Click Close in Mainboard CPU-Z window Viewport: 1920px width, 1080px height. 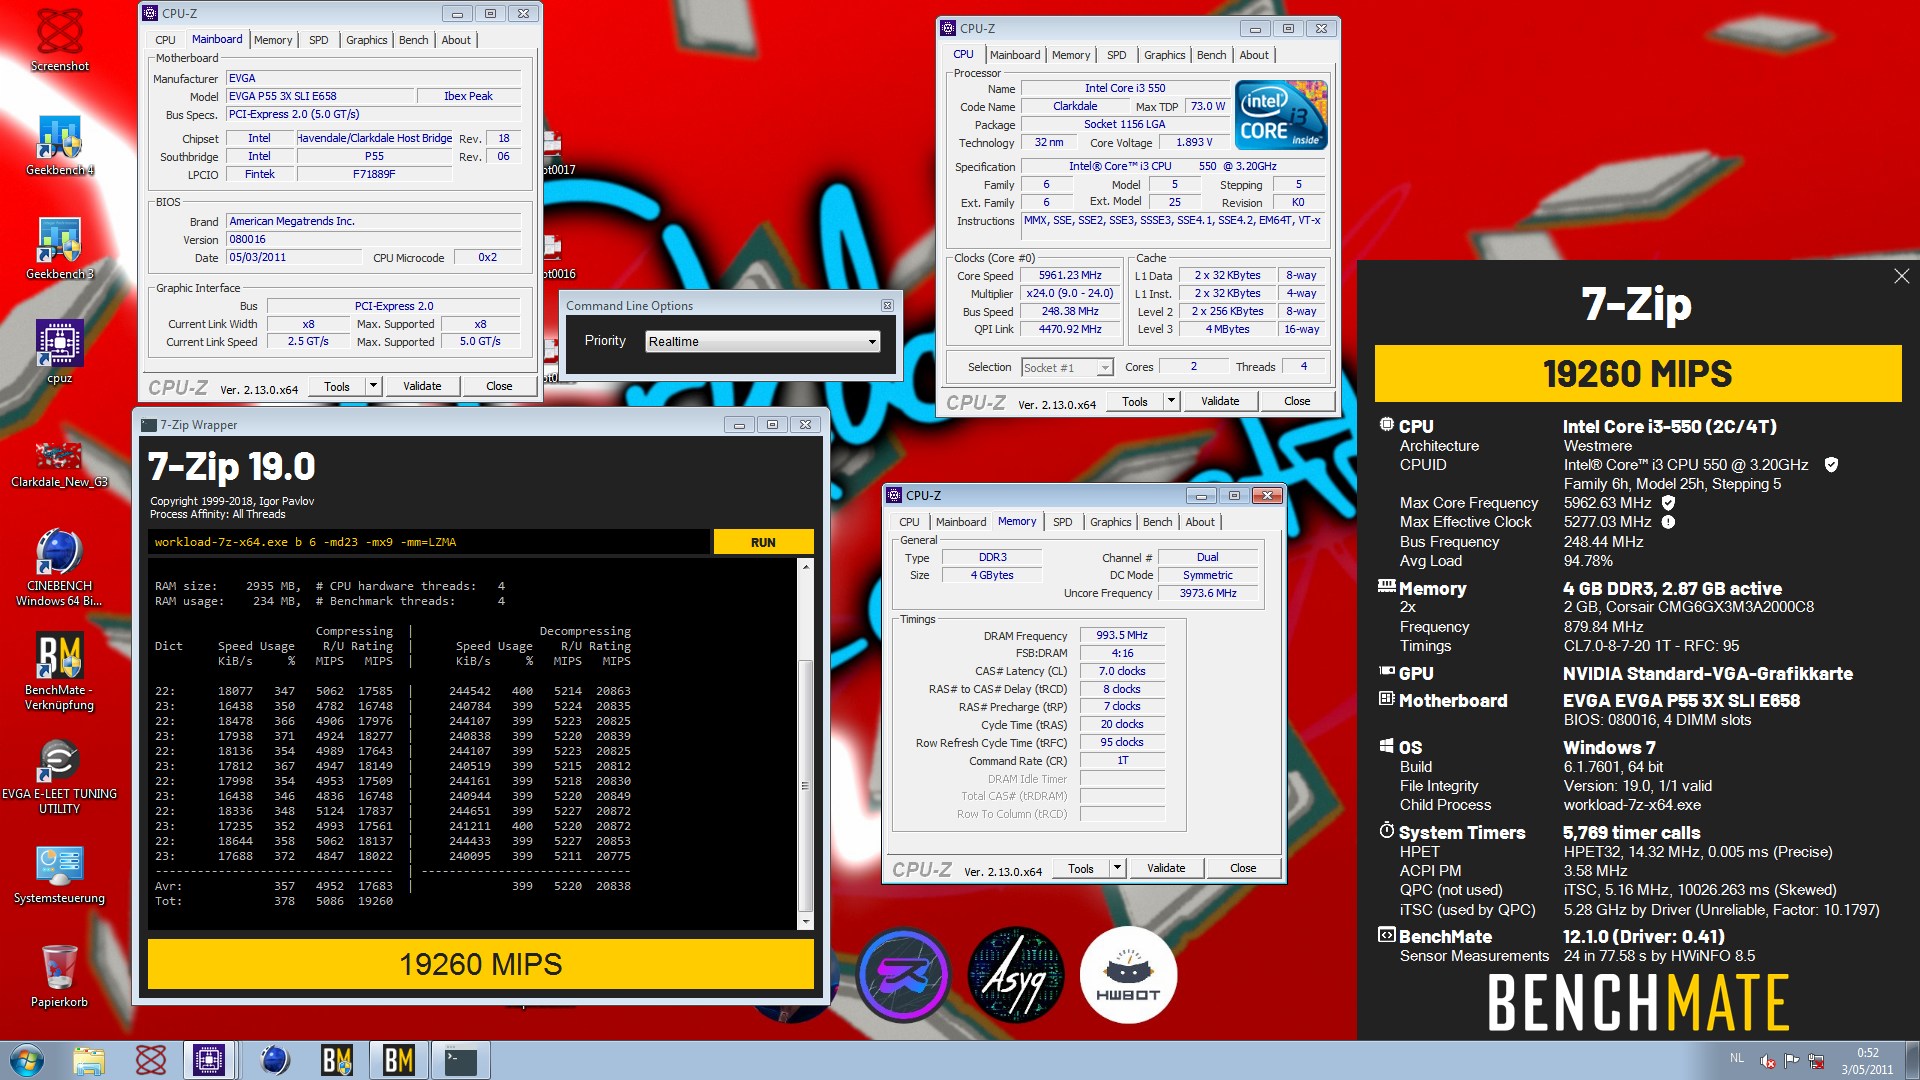(x=499, y=386)
